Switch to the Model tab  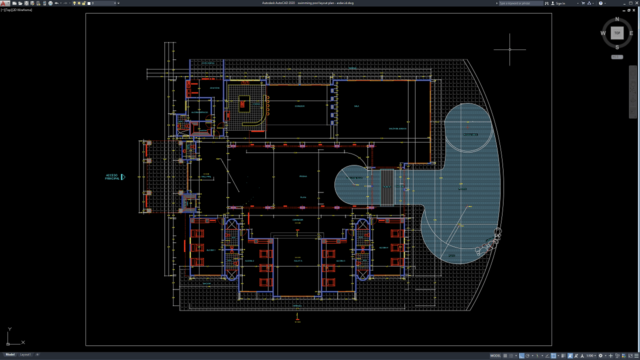[x=10, y=355]
